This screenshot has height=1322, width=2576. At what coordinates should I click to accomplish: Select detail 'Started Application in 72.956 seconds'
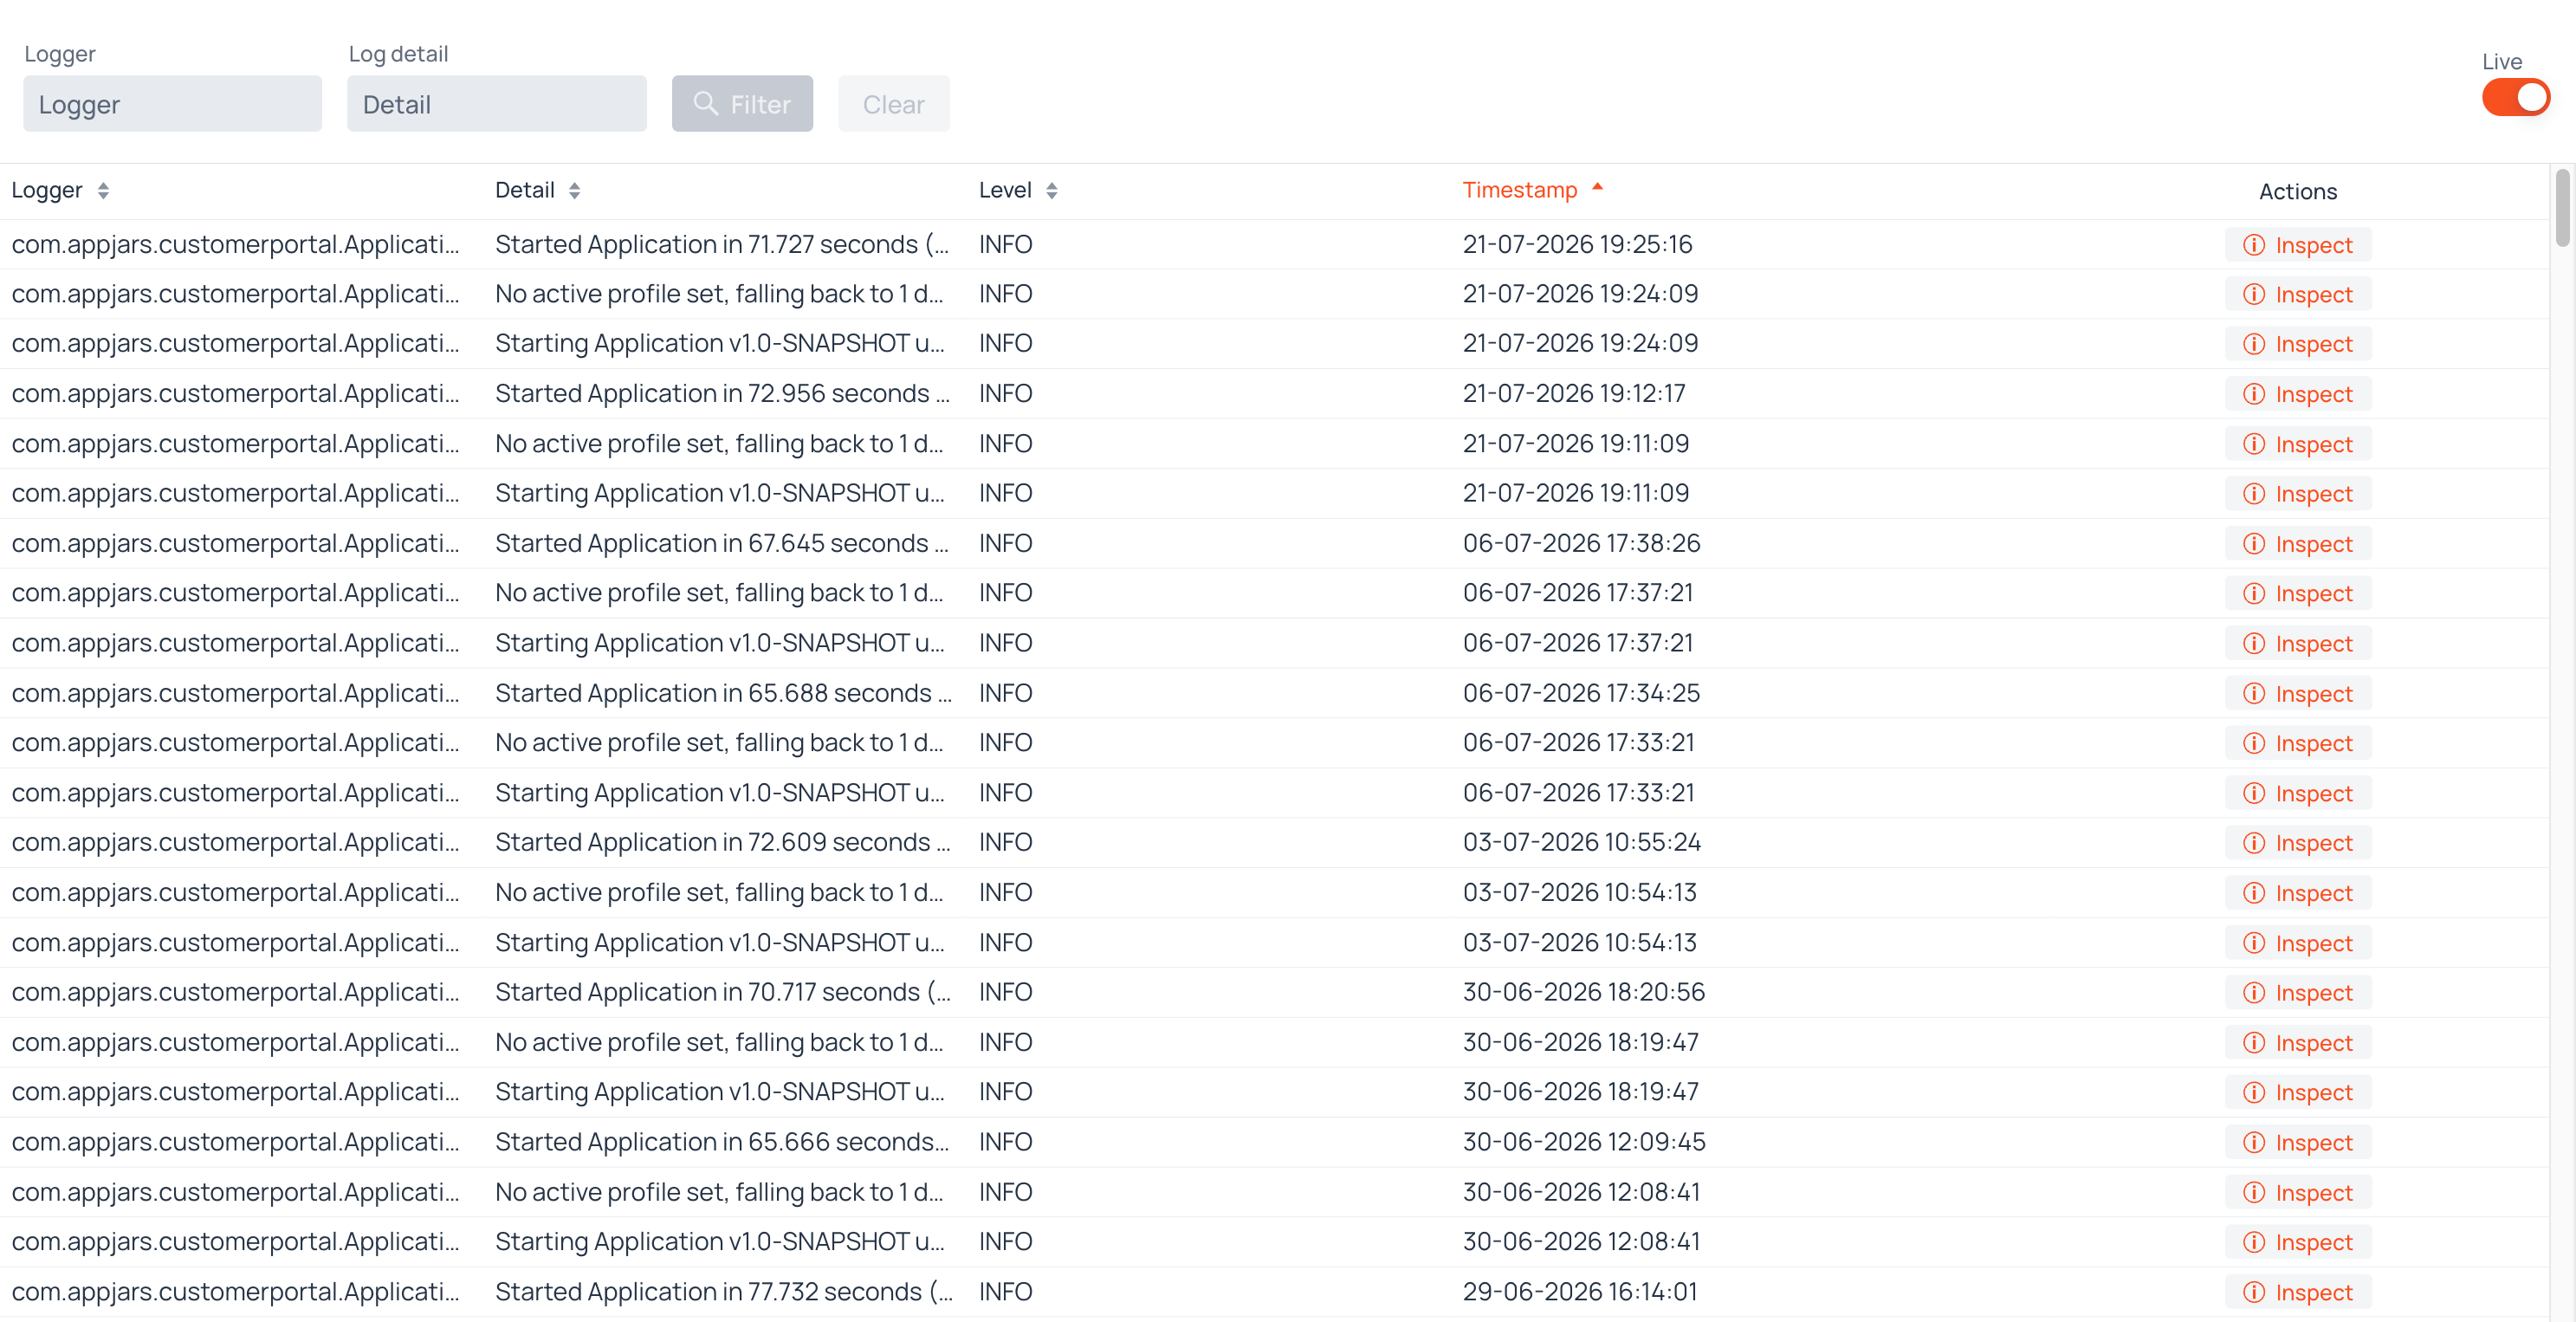tap(722, 393)
